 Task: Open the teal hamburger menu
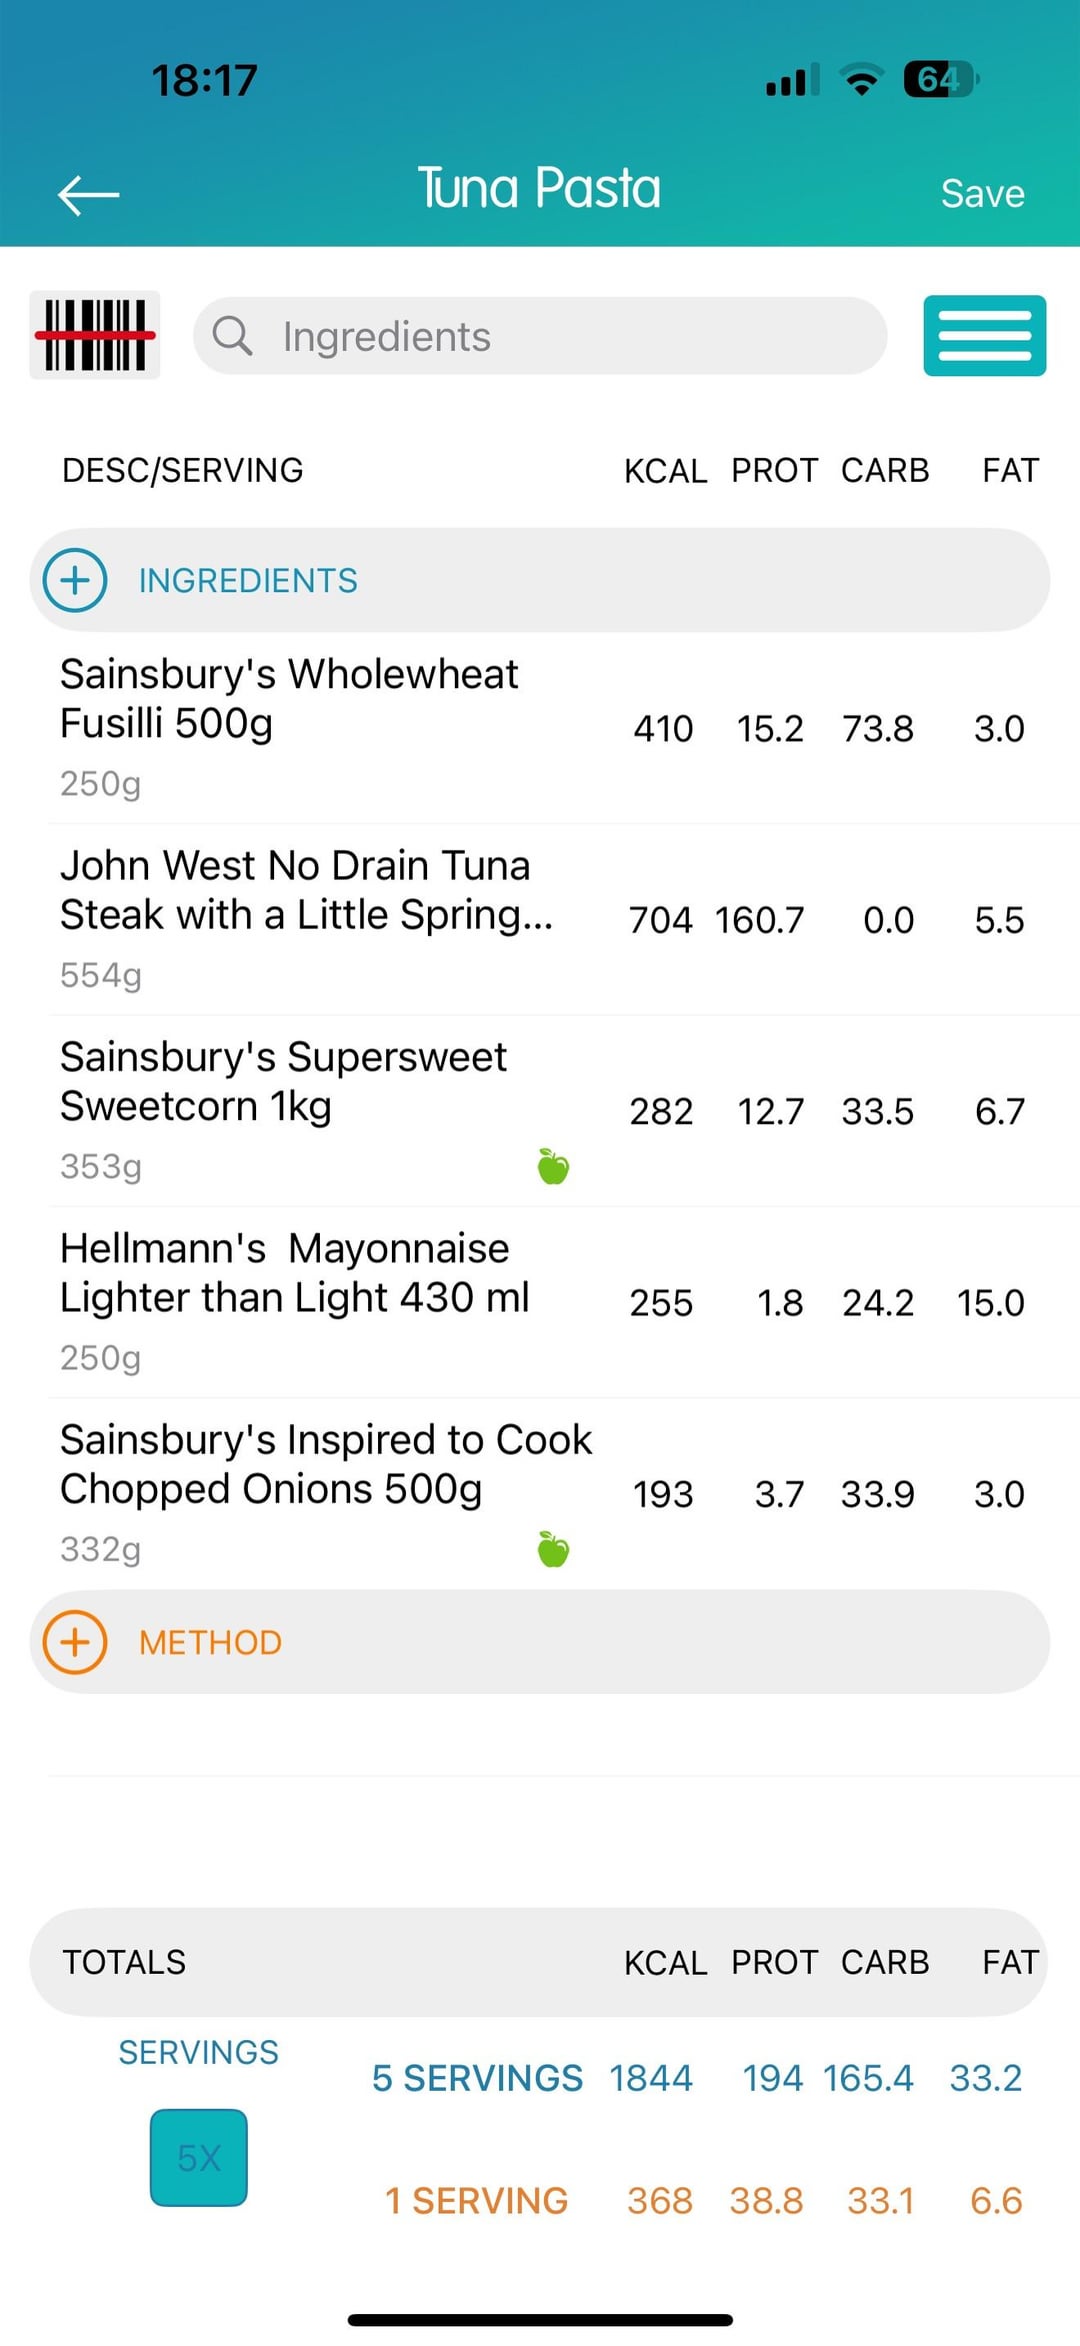(984, 336)
